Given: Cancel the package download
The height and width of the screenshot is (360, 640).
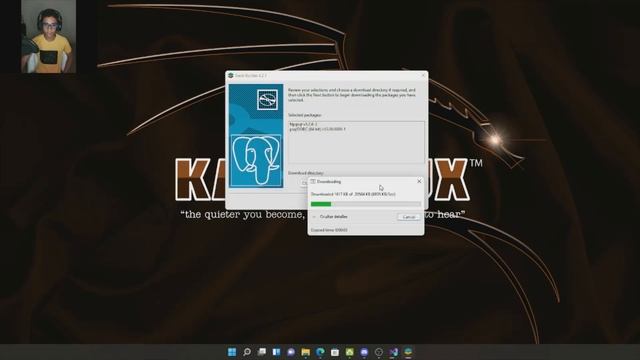Looking at the screenshot, I should click(409, 217).
